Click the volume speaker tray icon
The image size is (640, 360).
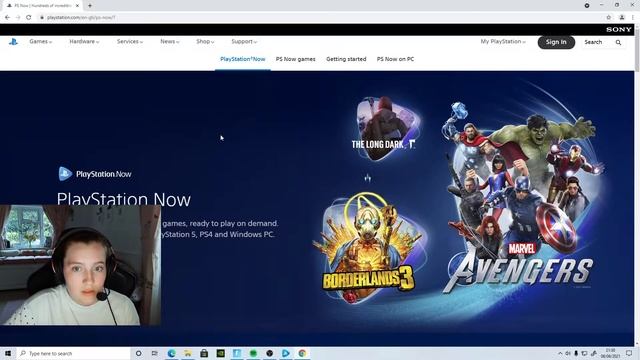point(568,353)
